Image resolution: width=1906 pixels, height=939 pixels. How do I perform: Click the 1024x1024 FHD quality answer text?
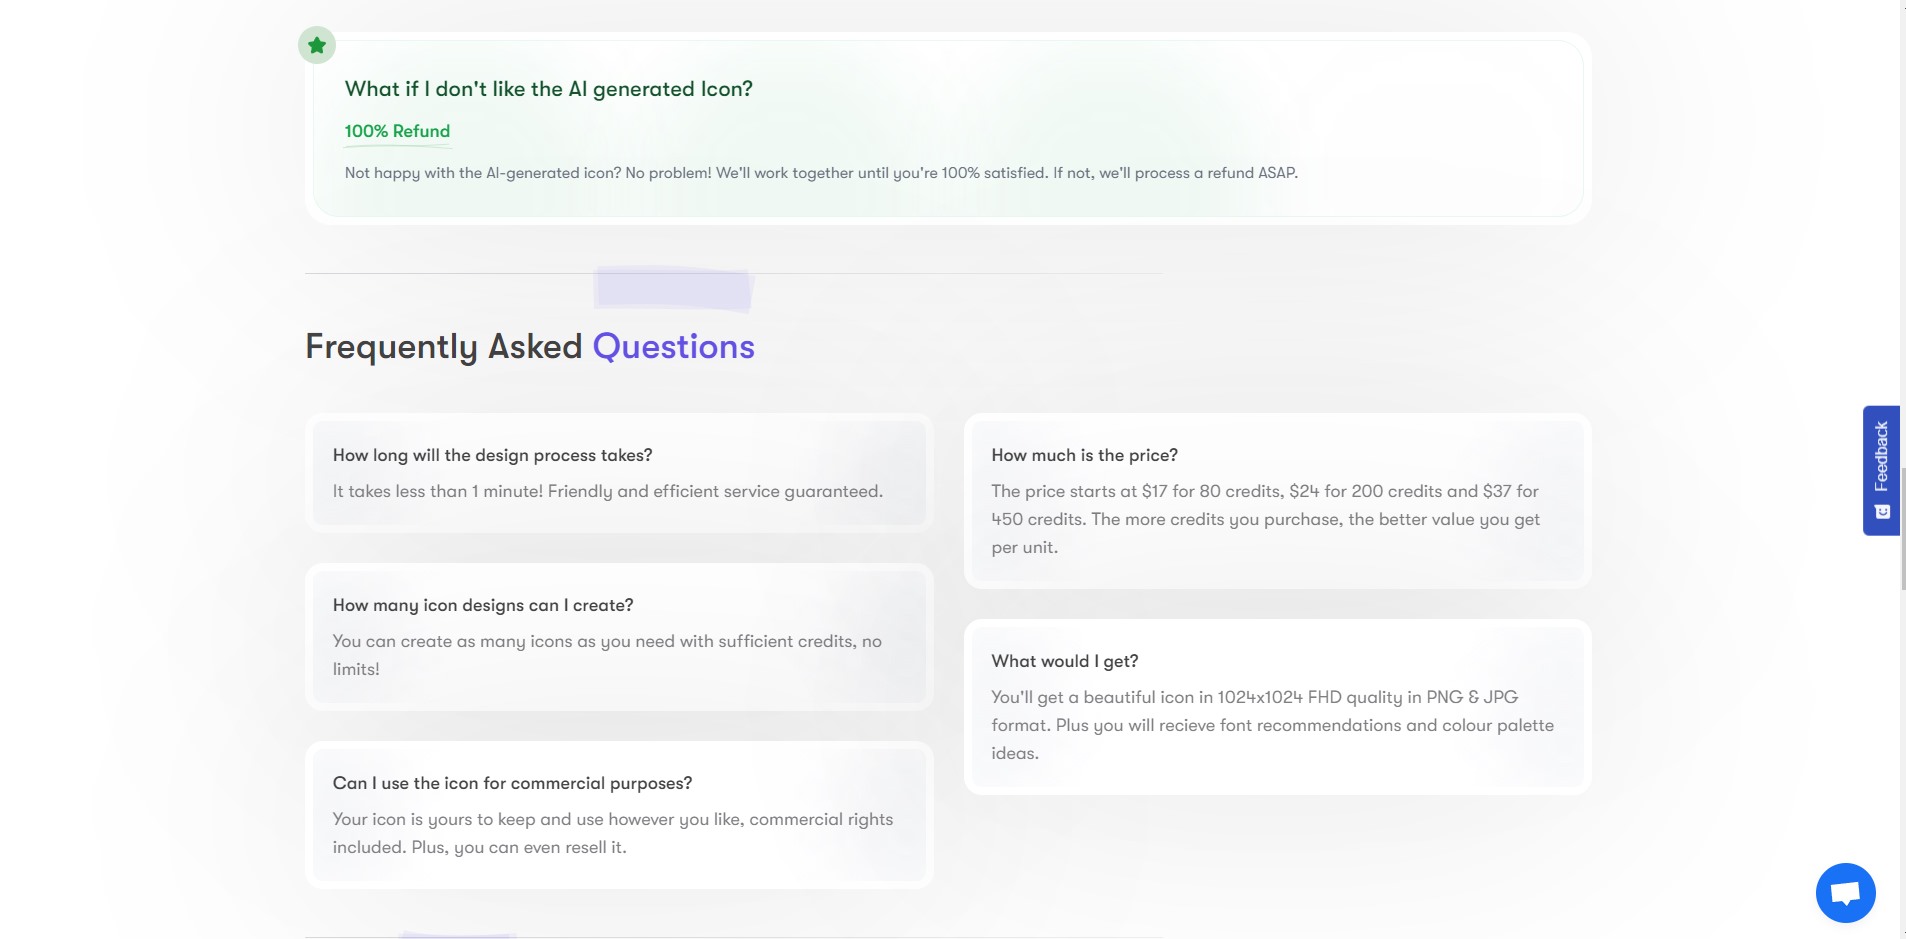[1272, 725]
